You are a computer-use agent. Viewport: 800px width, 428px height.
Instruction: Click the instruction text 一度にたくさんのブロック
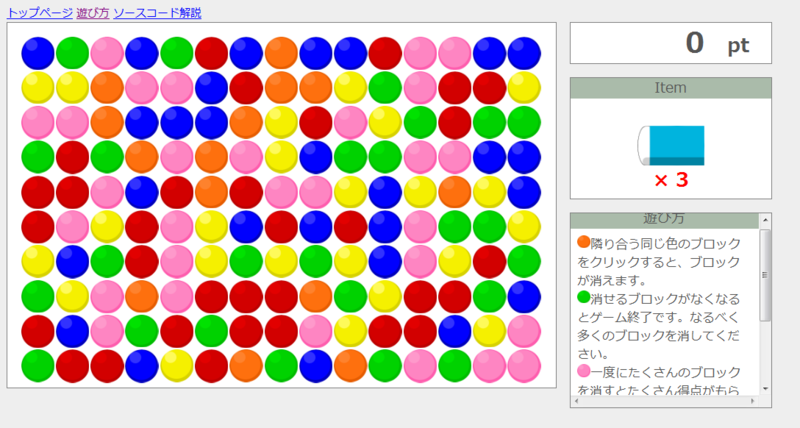[x=665, y=372]
